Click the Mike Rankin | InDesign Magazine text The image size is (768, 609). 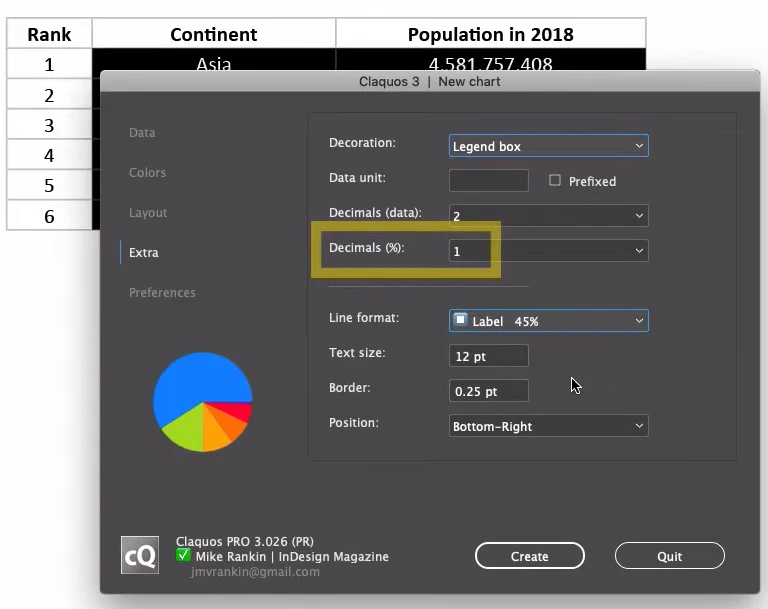pos(292,557)
